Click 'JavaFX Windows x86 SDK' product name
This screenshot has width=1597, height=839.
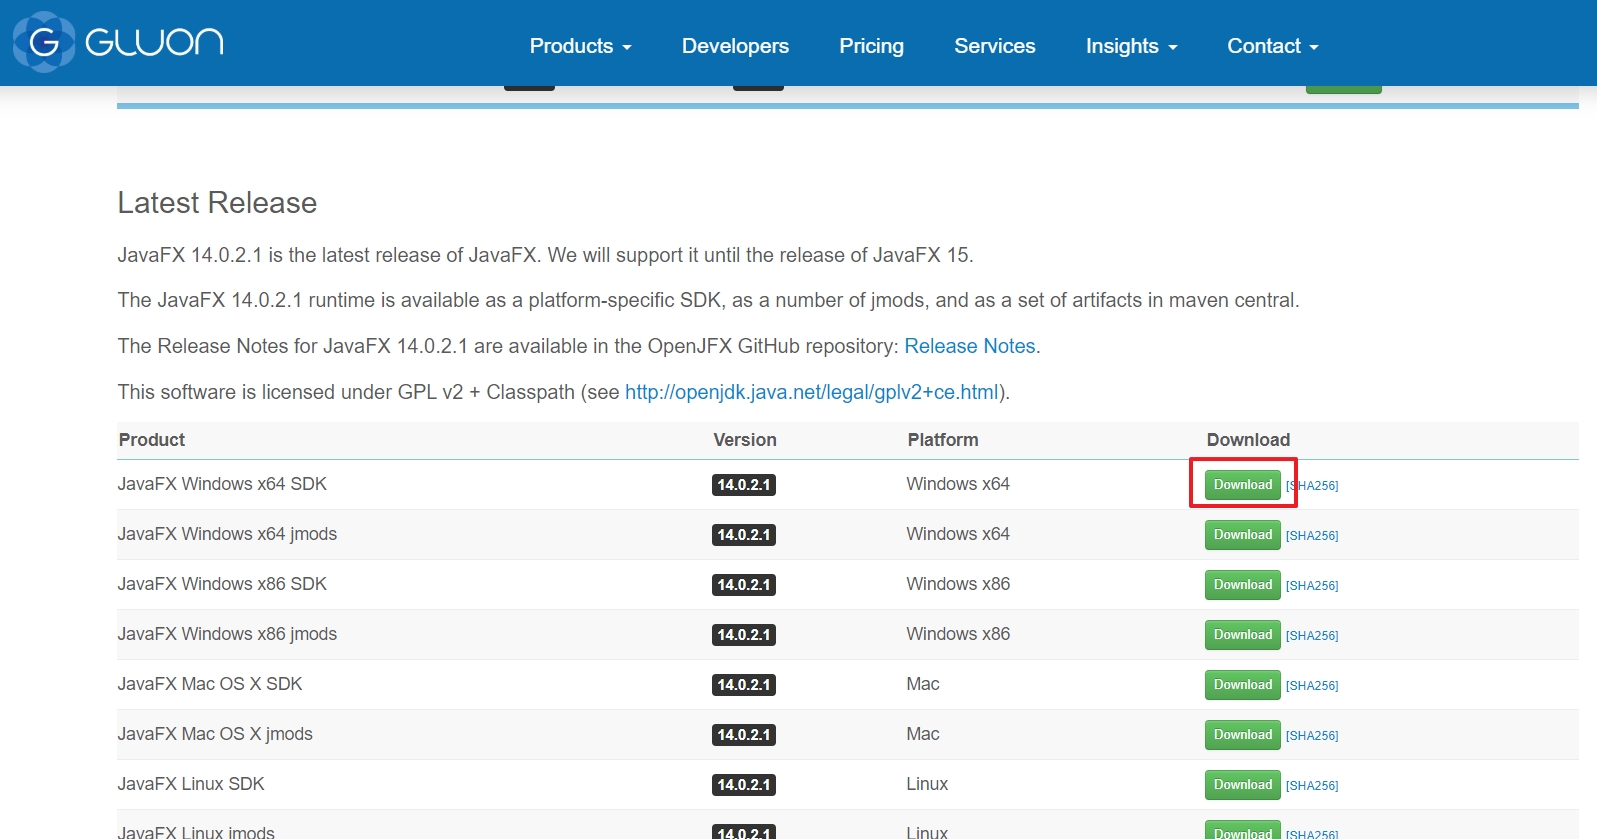222,584
